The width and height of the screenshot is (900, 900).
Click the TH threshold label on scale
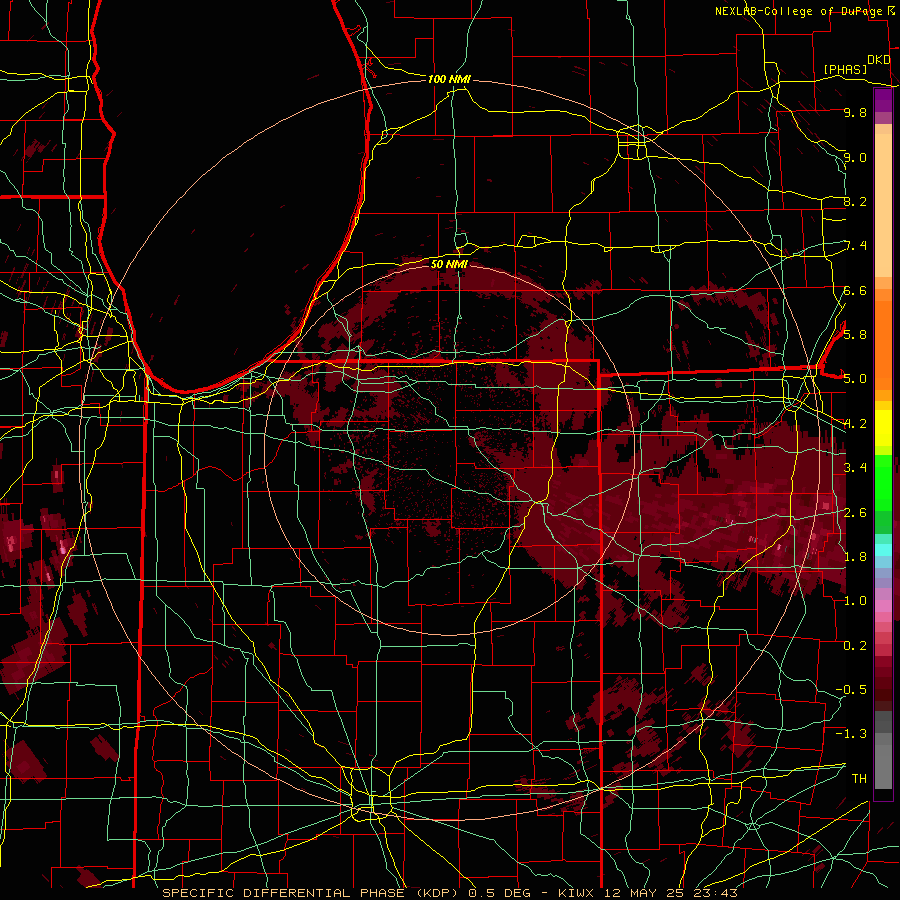pos(859,779)
